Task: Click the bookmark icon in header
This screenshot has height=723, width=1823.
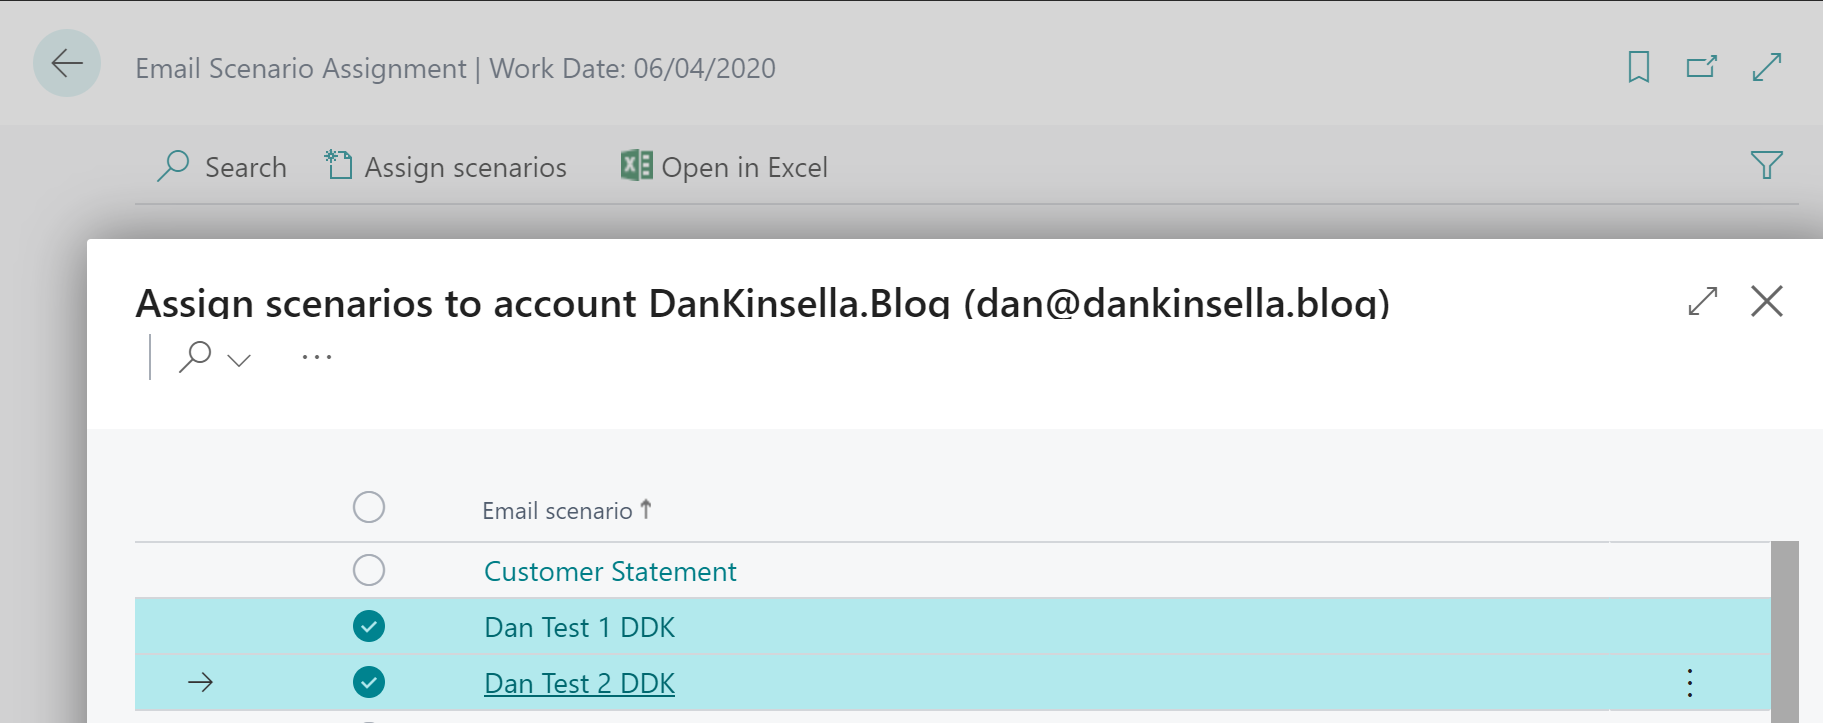Action: point(1638,67)
